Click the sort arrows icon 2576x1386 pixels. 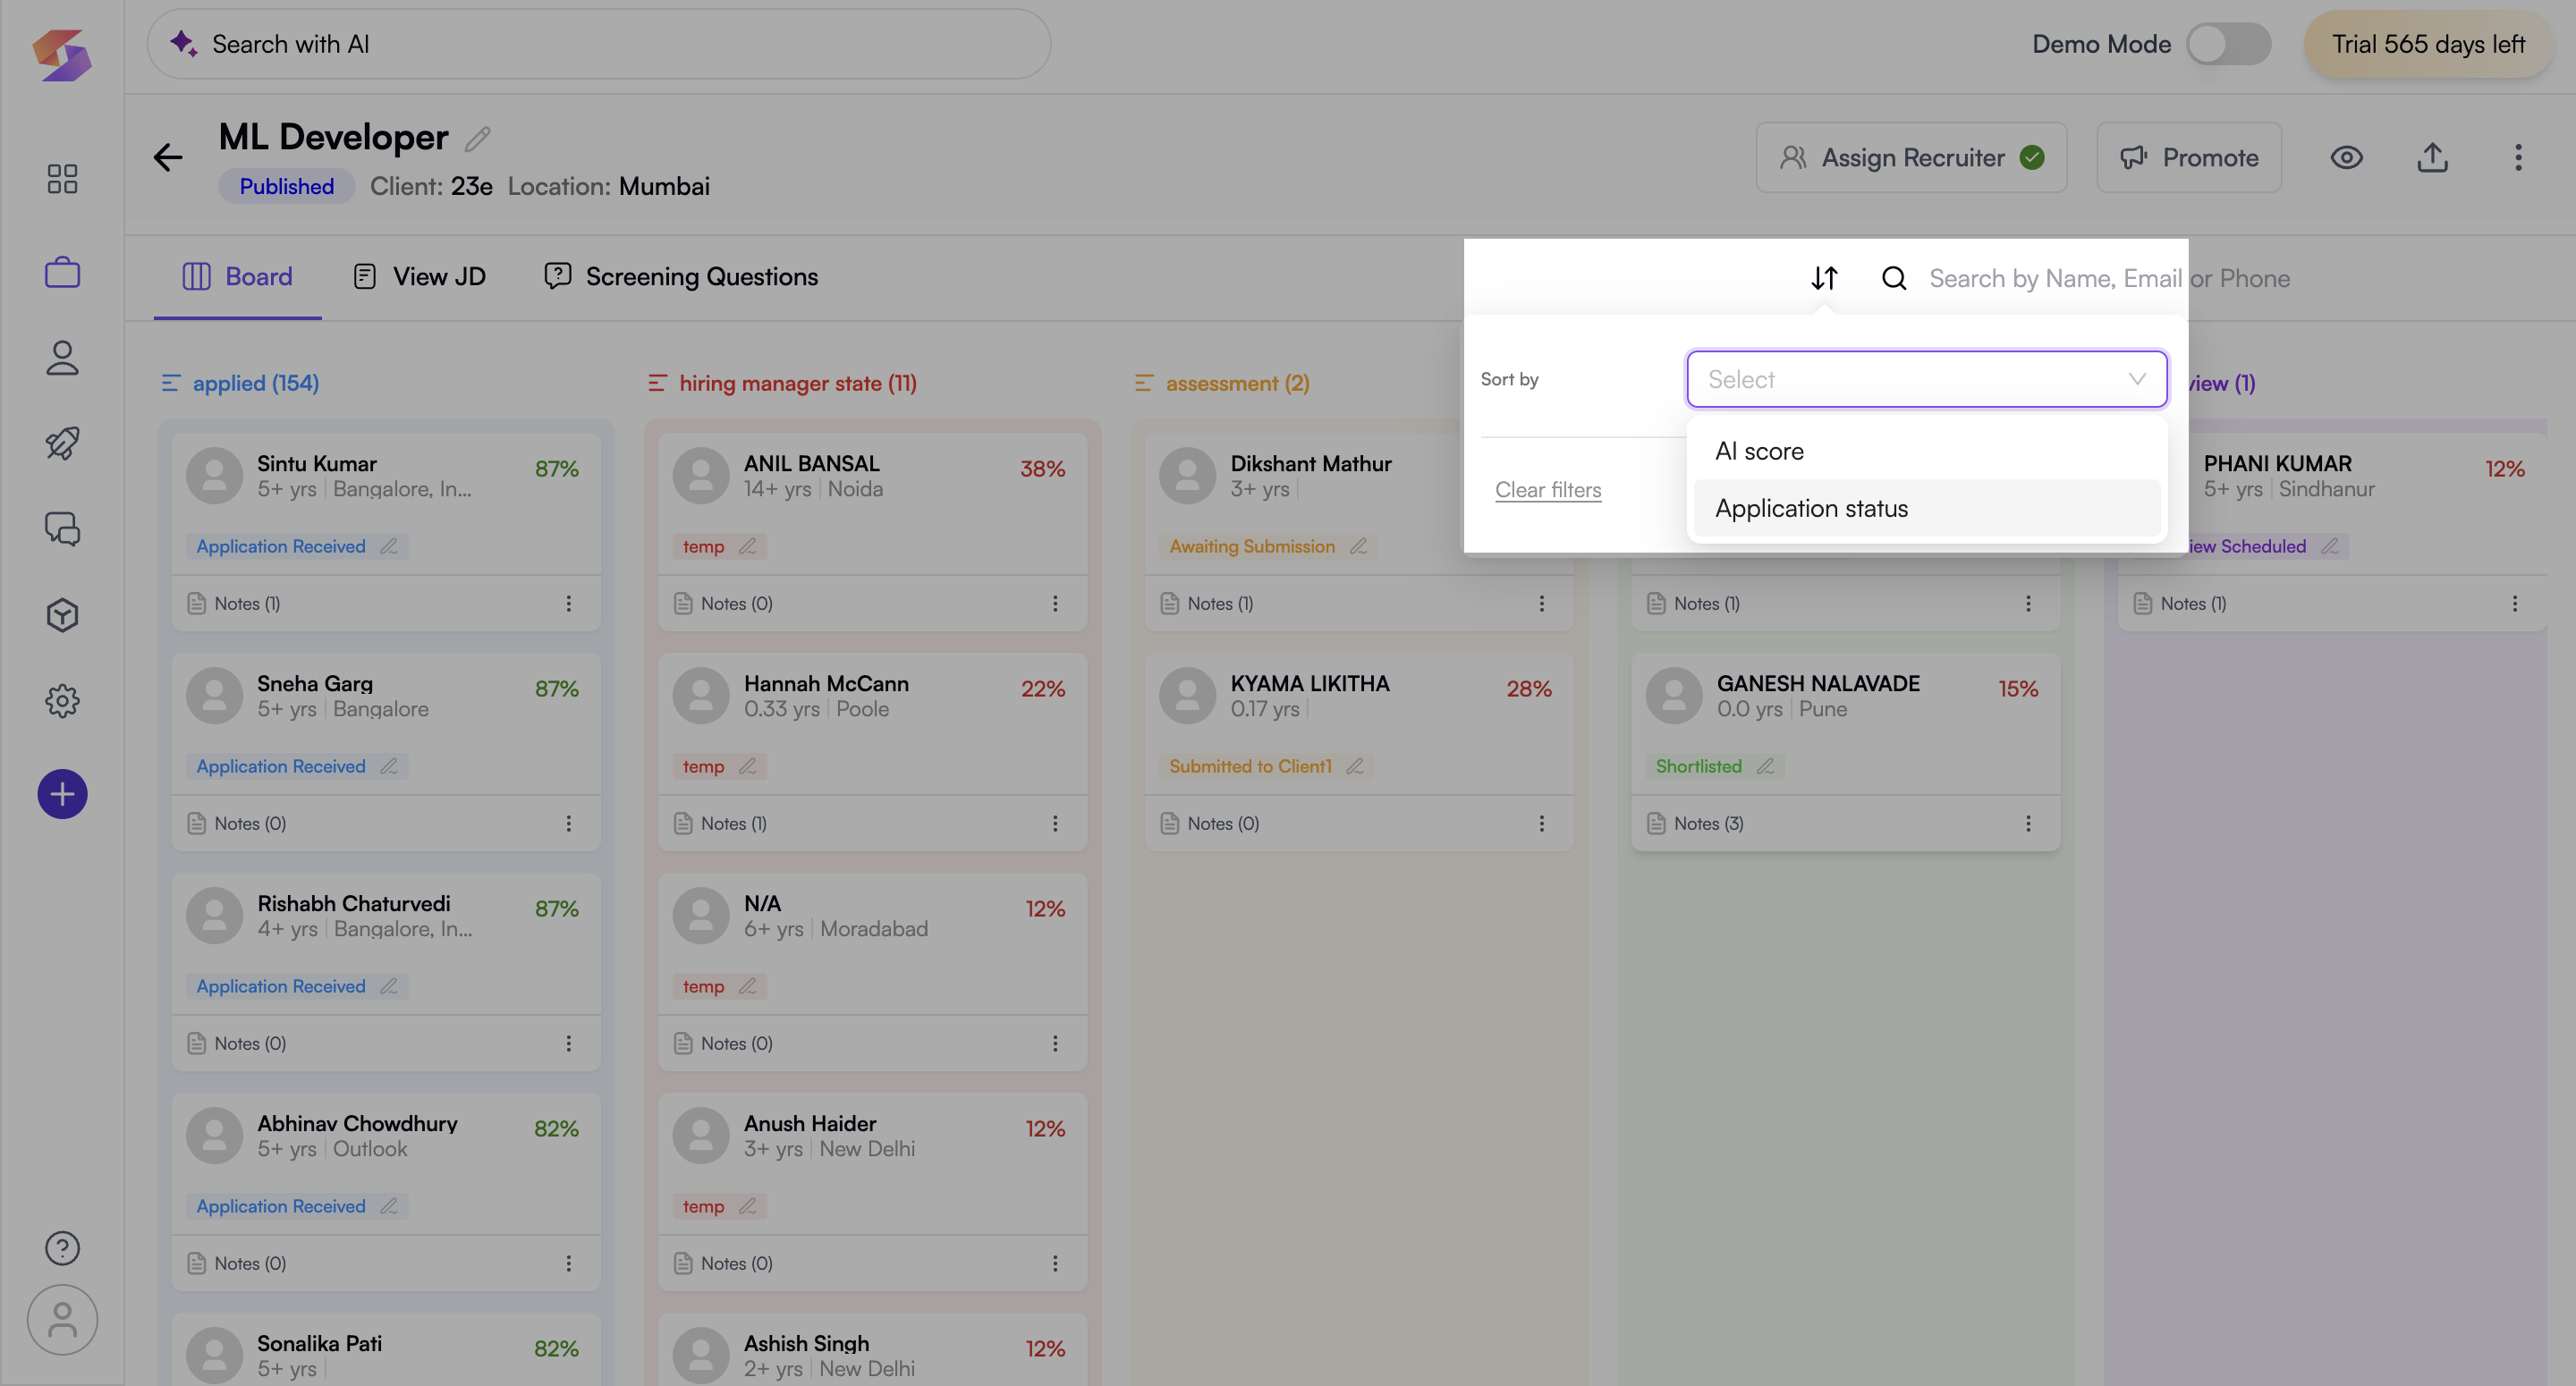pos(1825,278)
